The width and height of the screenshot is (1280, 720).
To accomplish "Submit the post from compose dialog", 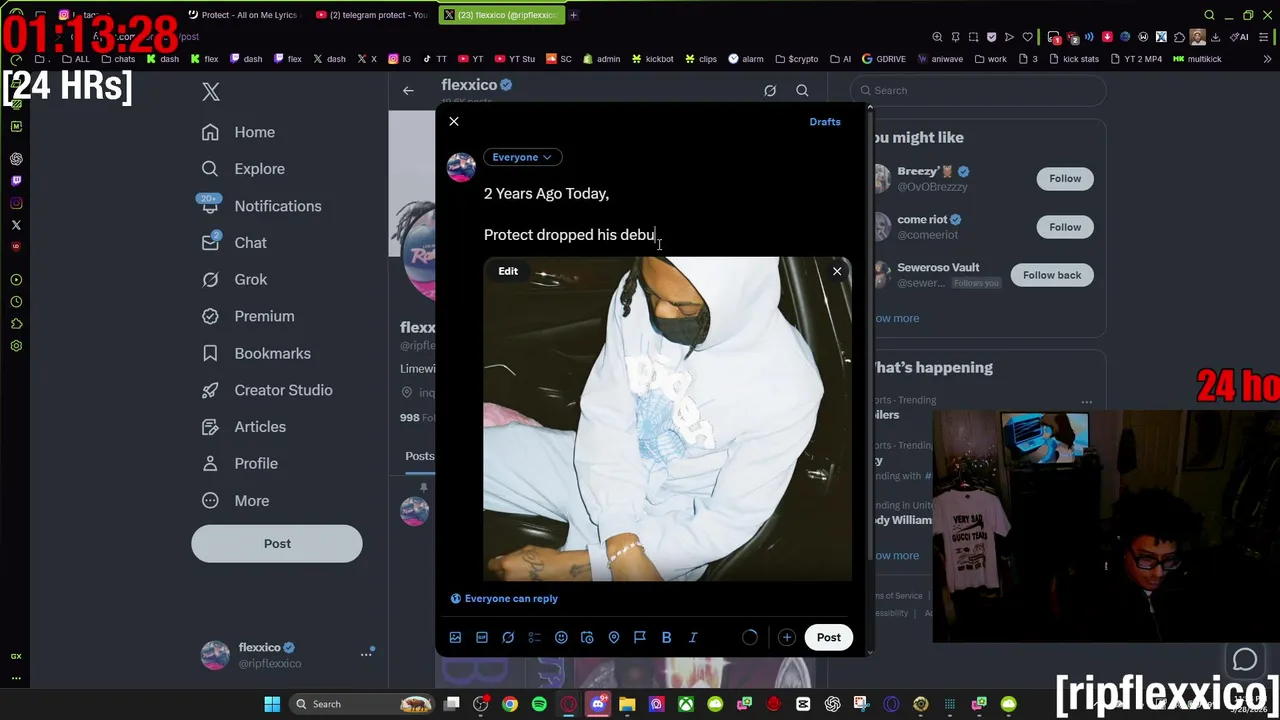I will pos(829,637).
